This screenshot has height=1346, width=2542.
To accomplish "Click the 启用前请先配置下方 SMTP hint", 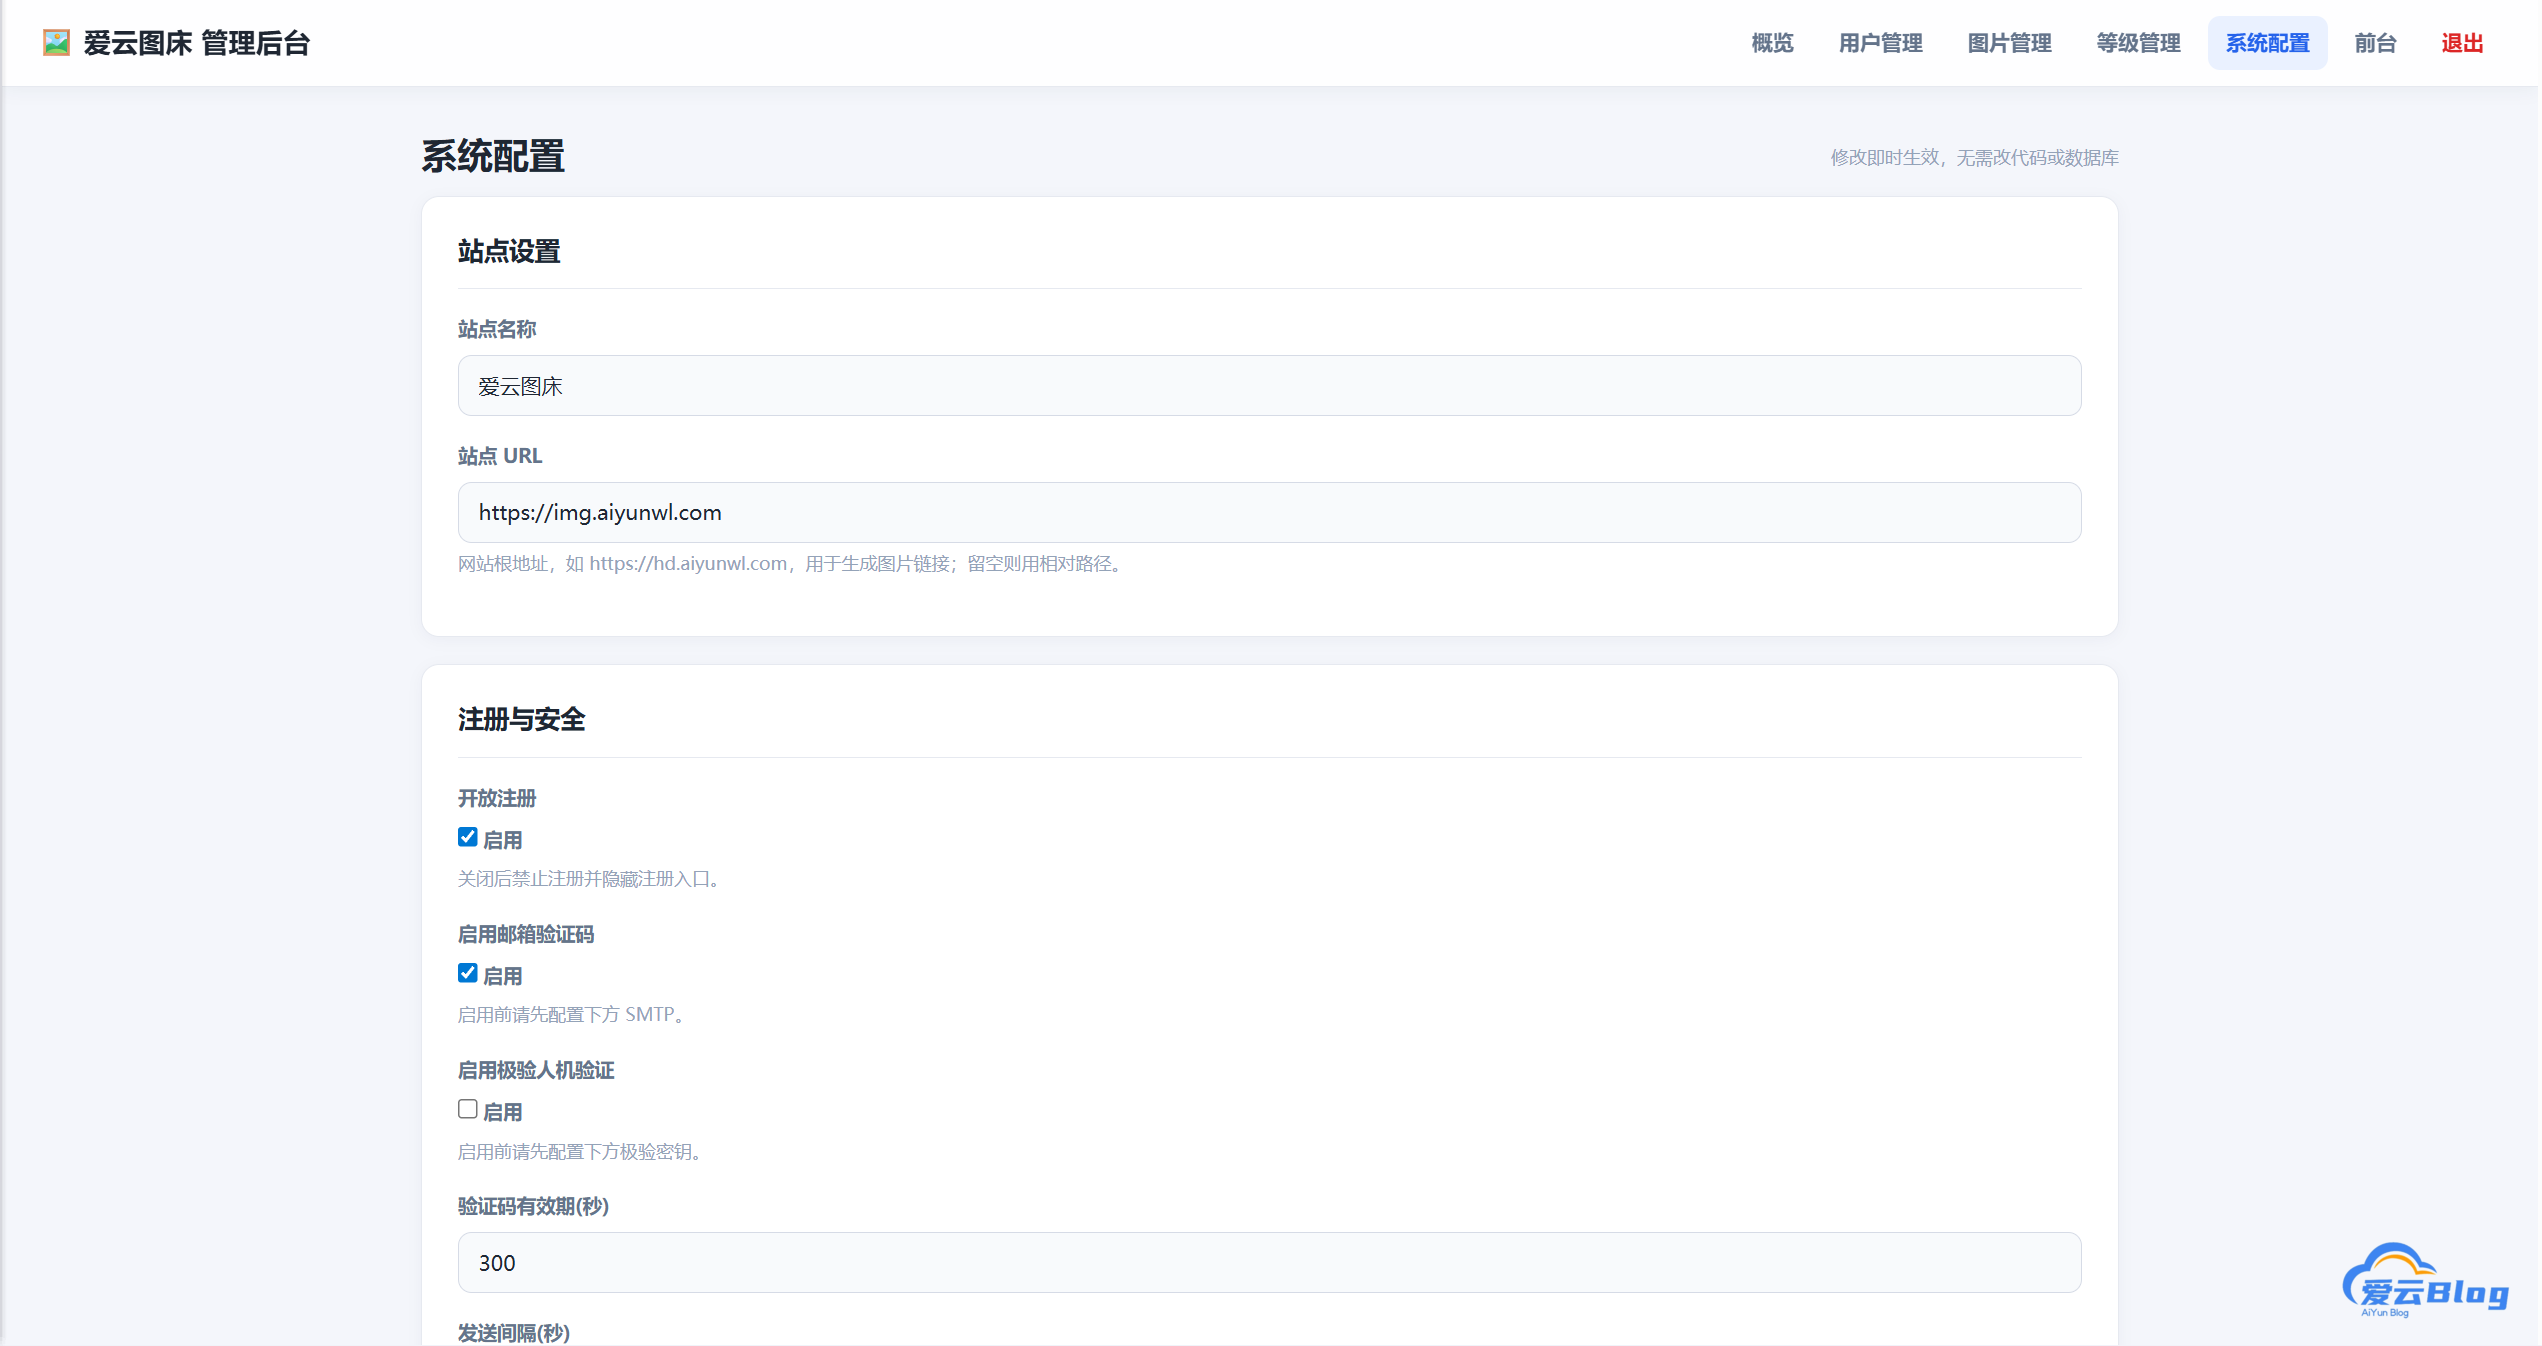I will pyautogui.click(x=574, y=1015).
